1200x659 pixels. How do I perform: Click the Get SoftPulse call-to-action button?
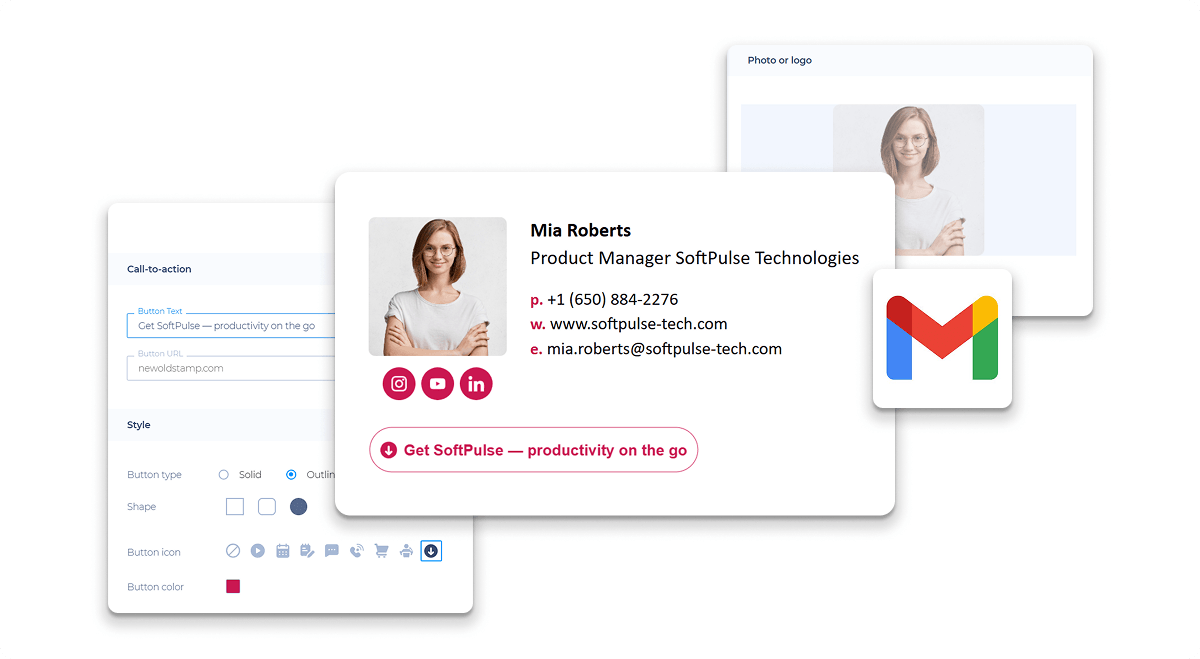point(533,450)
